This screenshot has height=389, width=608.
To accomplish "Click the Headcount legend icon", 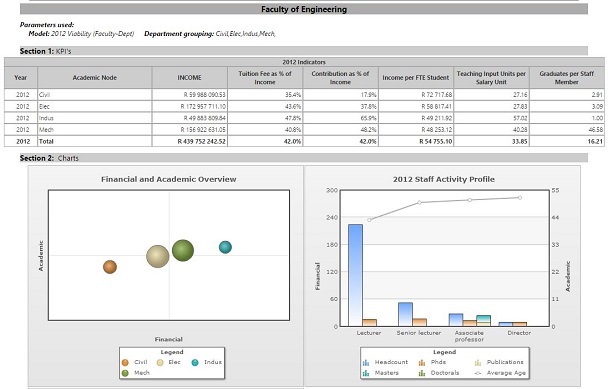I will (366, 363).
